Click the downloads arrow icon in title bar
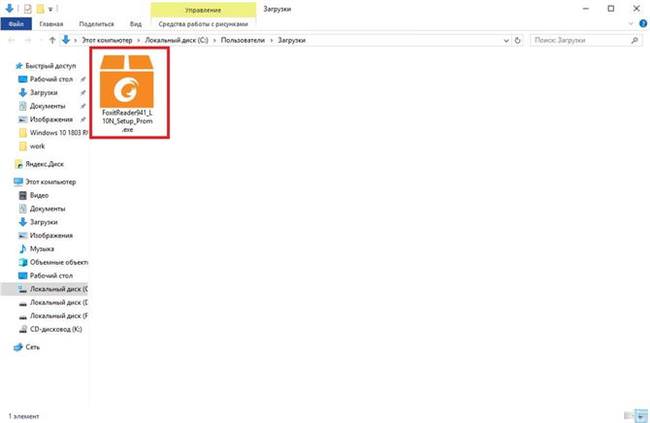The height and width of the screenshot is (423, 650). click(9, 8)
